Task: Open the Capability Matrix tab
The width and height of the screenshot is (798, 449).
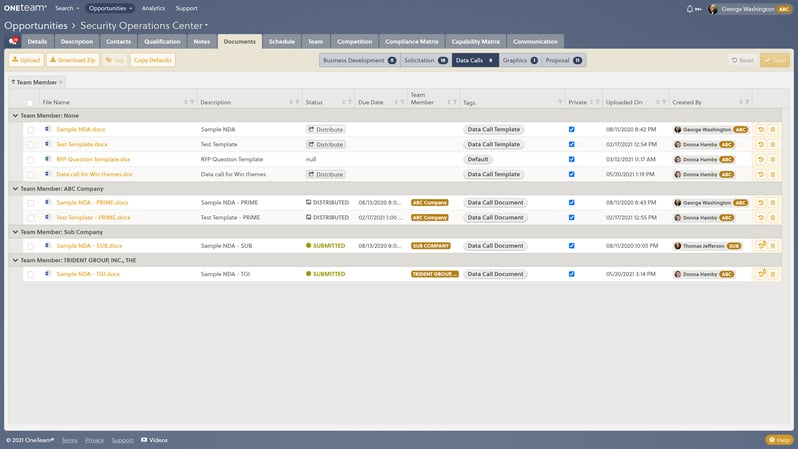Action: tap(476, 42)
